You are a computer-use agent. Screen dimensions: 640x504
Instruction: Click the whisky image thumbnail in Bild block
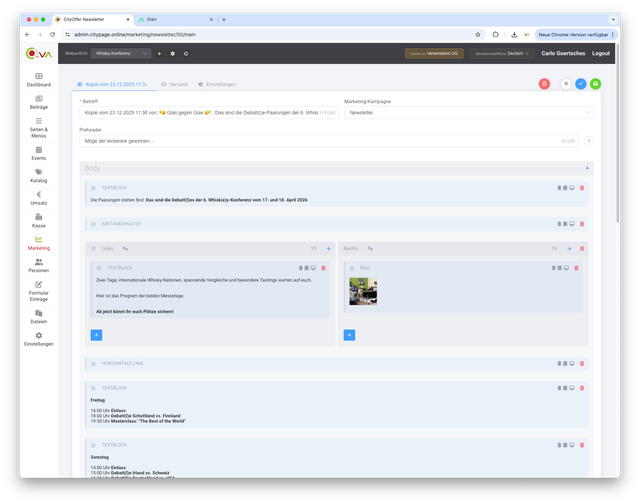(x=362, y=291)
